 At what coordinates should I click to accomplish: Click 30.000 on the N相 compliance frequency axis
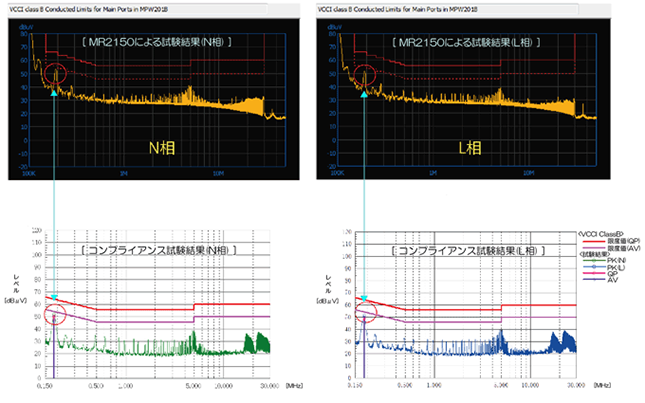(x=270, y=386)
